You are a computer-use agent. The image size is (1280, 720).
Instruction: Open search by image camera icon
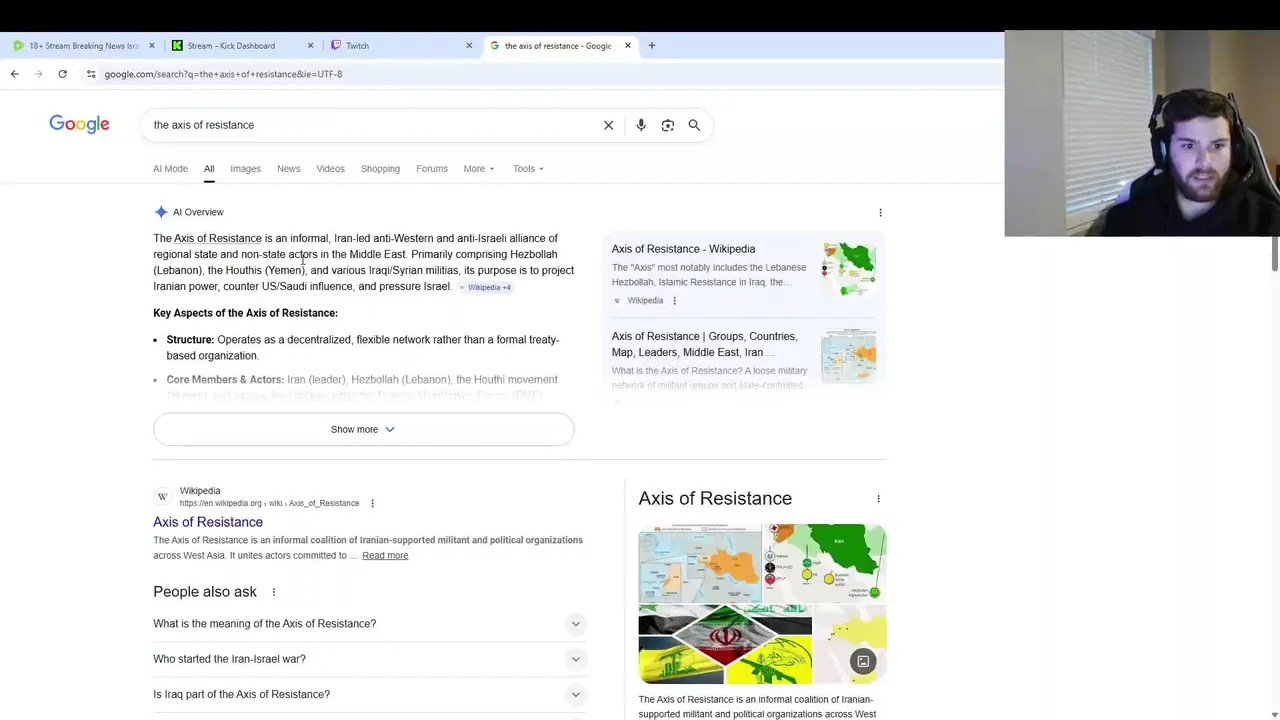pyautogui.click(x=668, y=125)
